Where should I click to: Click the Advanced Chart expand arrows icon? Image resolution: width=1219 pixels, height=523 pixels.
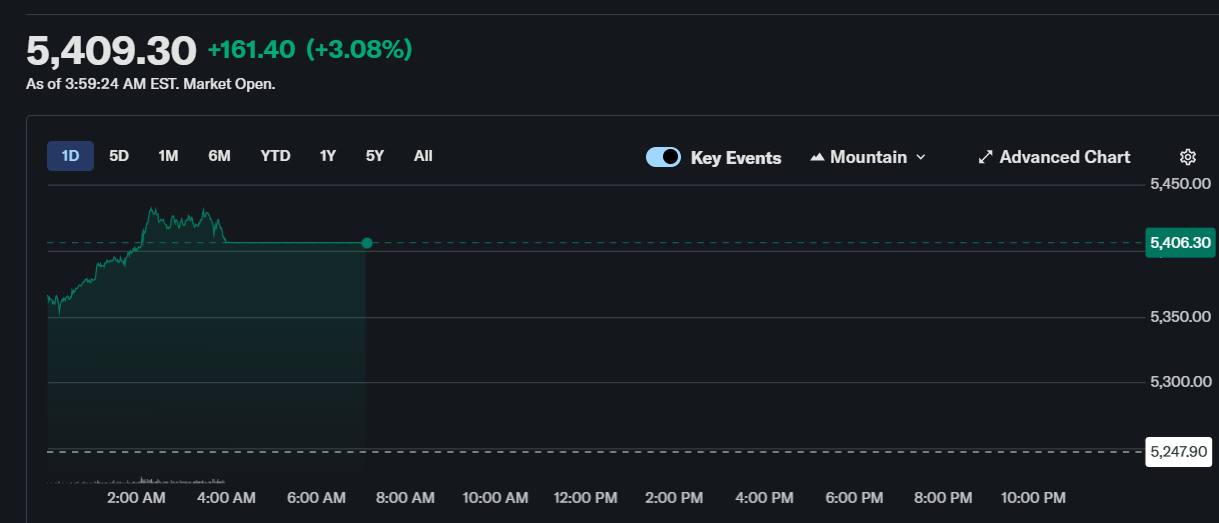pos(985,157)
